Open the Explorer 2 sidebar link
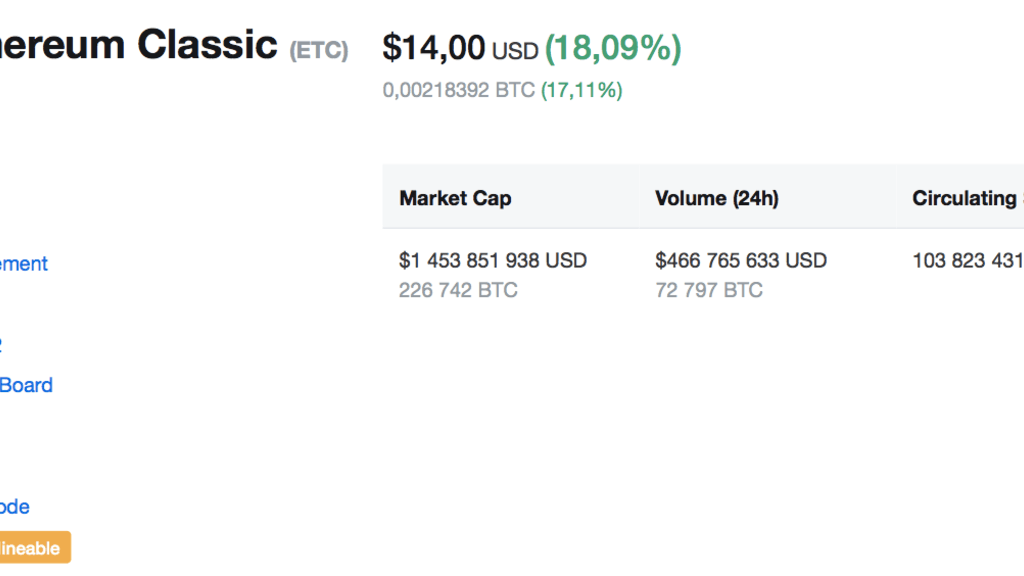 (x=2, y=345)
